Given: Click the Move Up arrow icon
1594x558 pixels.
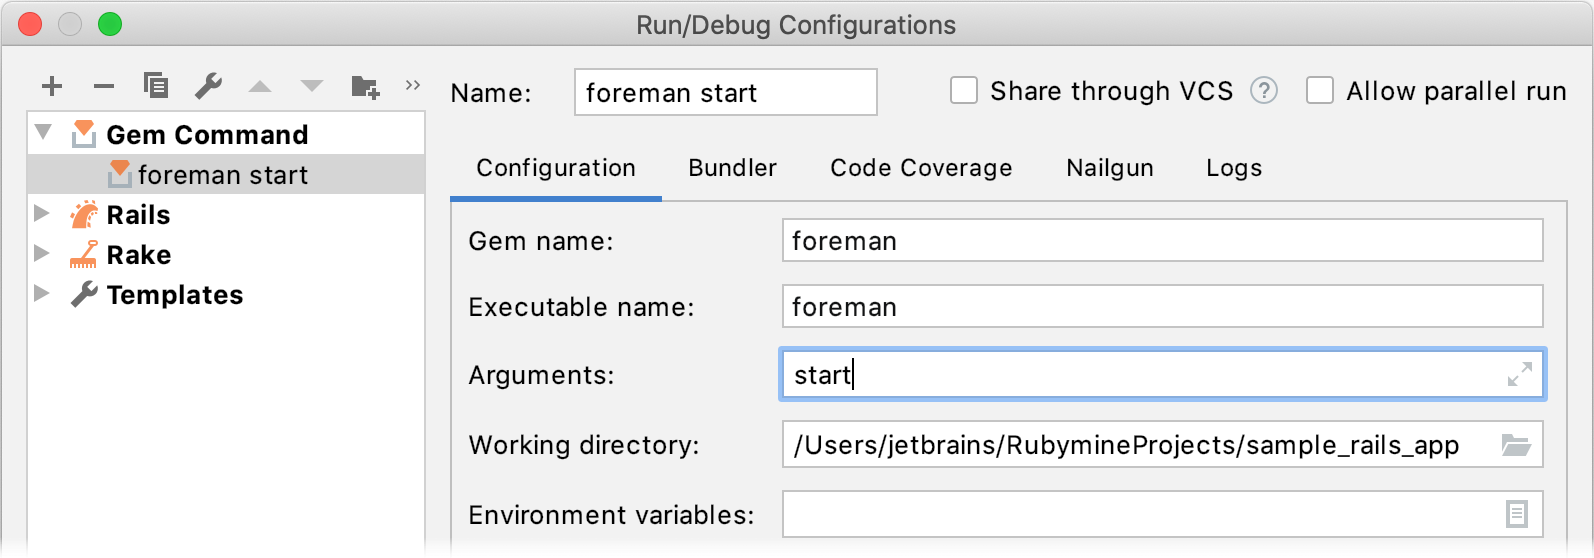Looking at the screenshot, I should (x=260, y=87).
